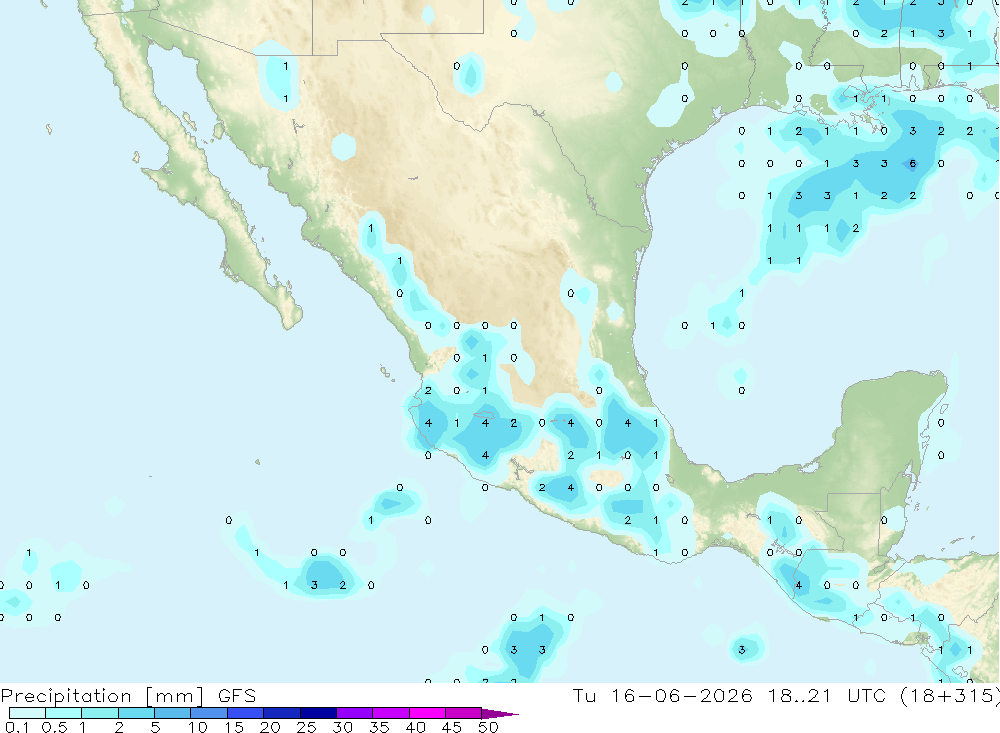Click the 'Tu' weekday label
Viewport: 1000px width, 733px height.
(584, 695)
